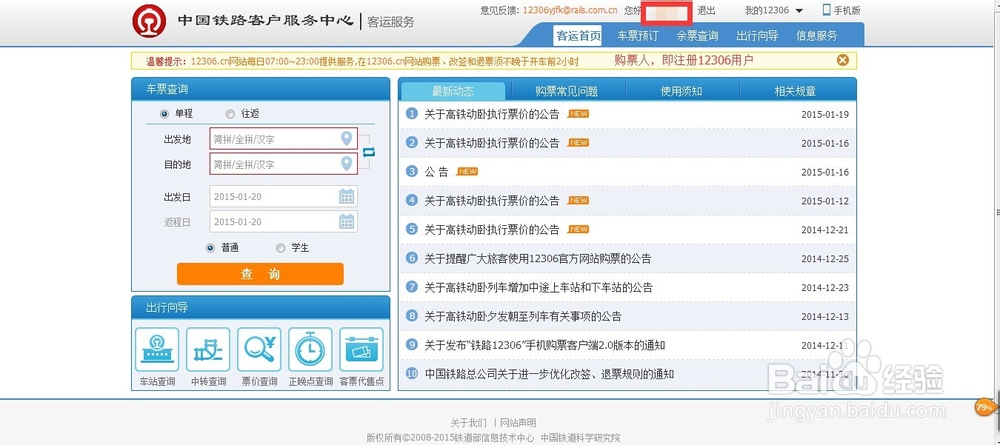Click the destination station location pin icon
Image resolution: width=1000 pixels, height=445 pixels.
[346, 164]
